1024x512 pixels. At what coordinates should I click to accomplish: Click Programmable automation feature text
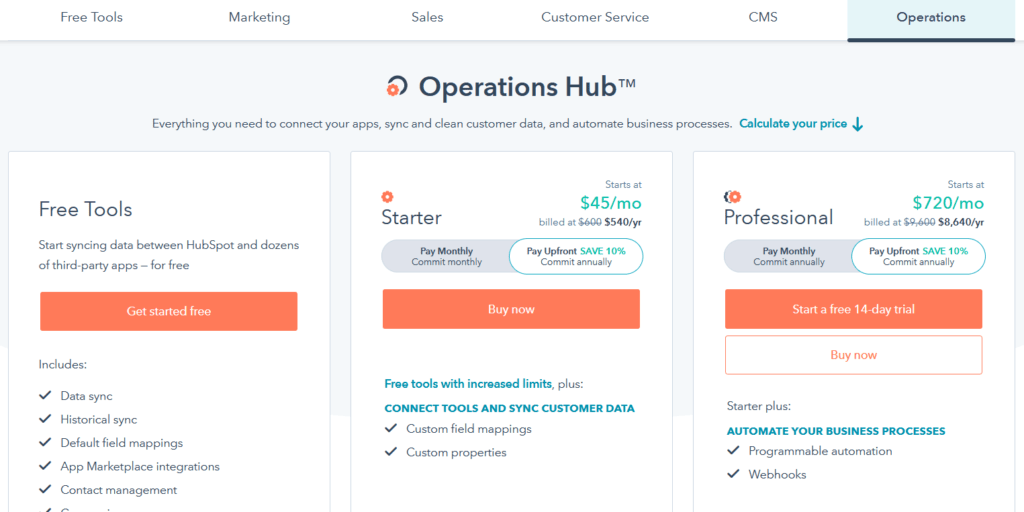point(820,451)
